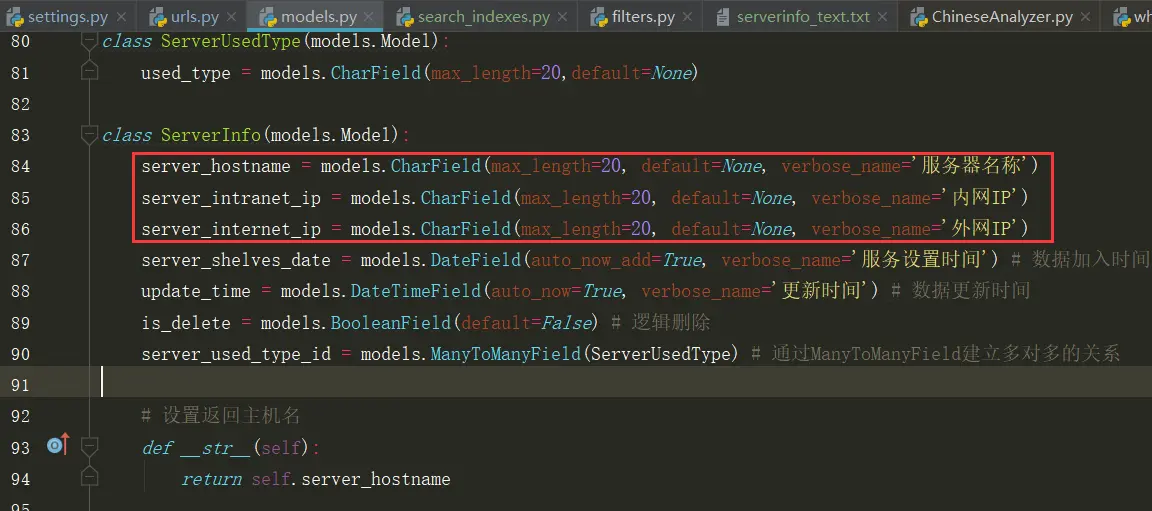Click the '内网IP' string
Screen dimensions: 1152x511
979,198
